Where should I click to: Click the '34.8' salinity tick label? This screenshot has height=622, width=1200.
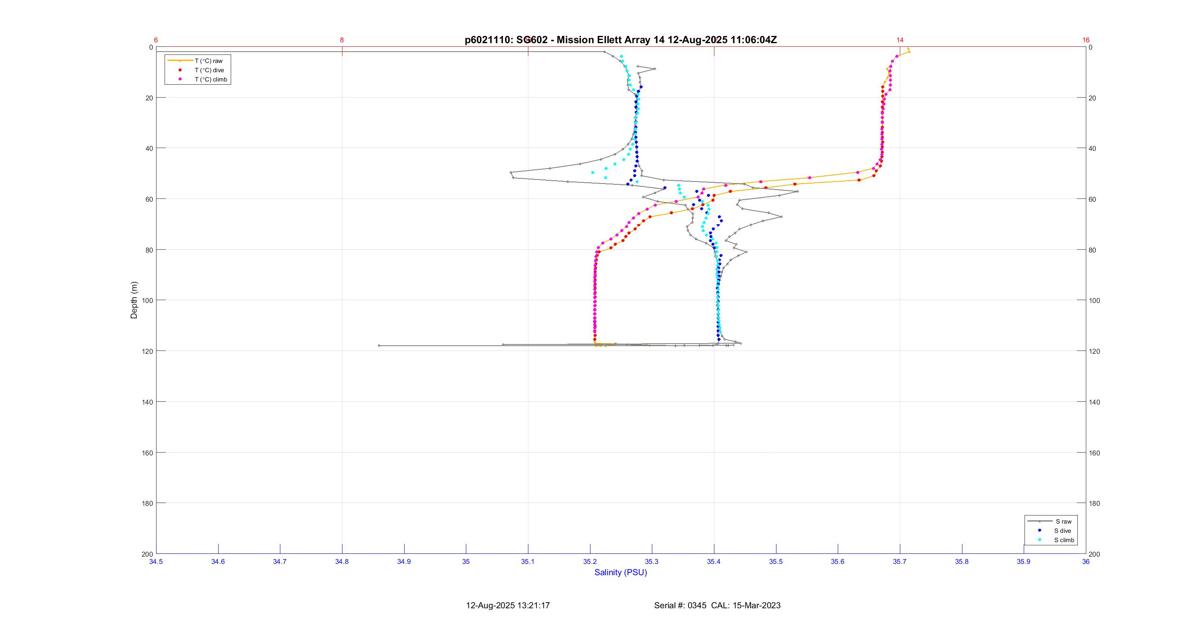[342, 562]
